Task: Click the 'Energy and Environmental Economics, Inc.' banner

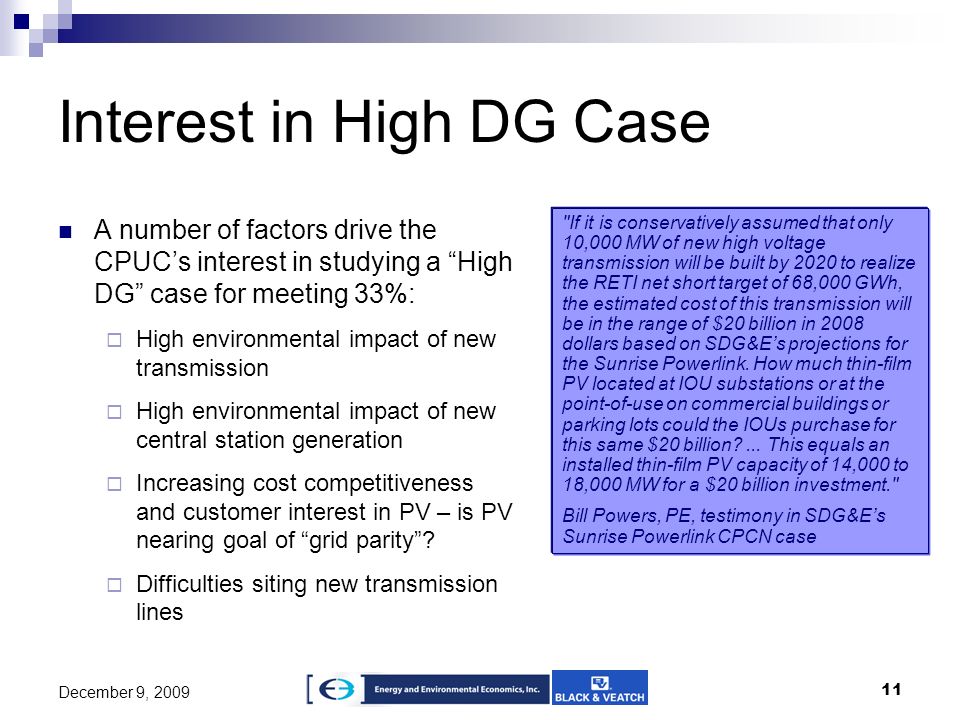Action: (457, 689)
